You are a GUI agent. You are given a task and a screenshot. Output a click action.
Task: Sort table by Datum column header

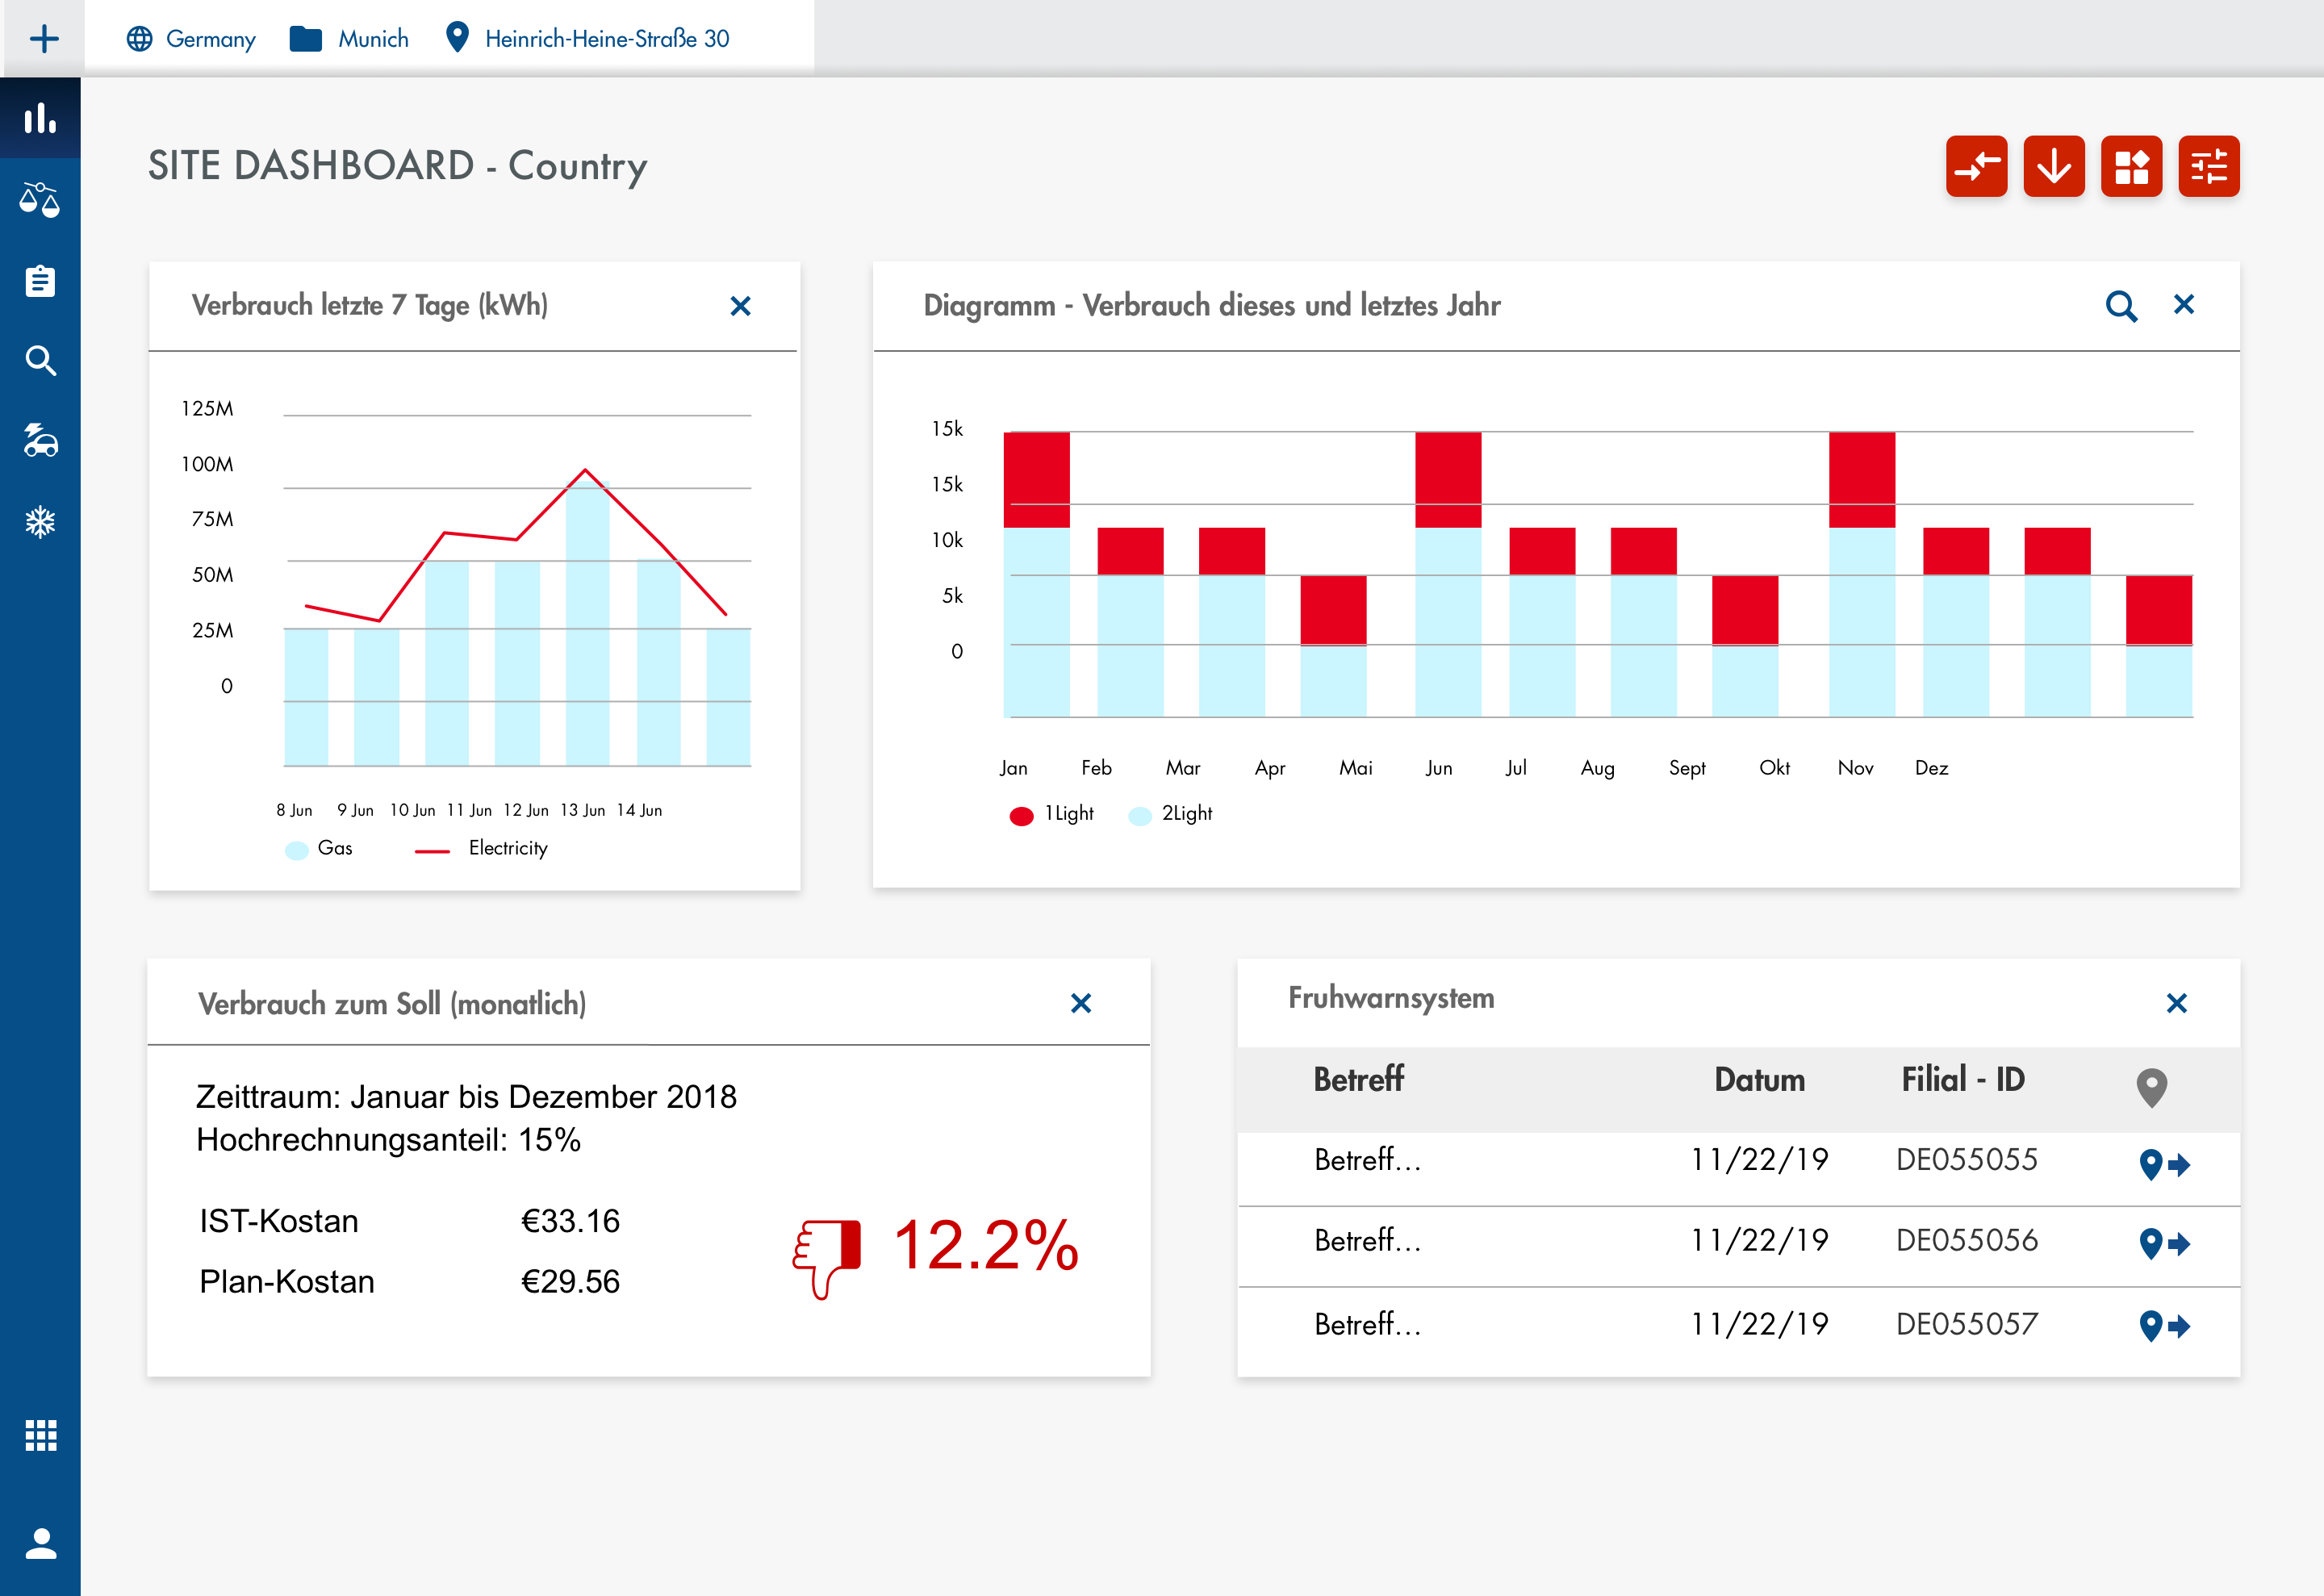pos(1759,1080)
